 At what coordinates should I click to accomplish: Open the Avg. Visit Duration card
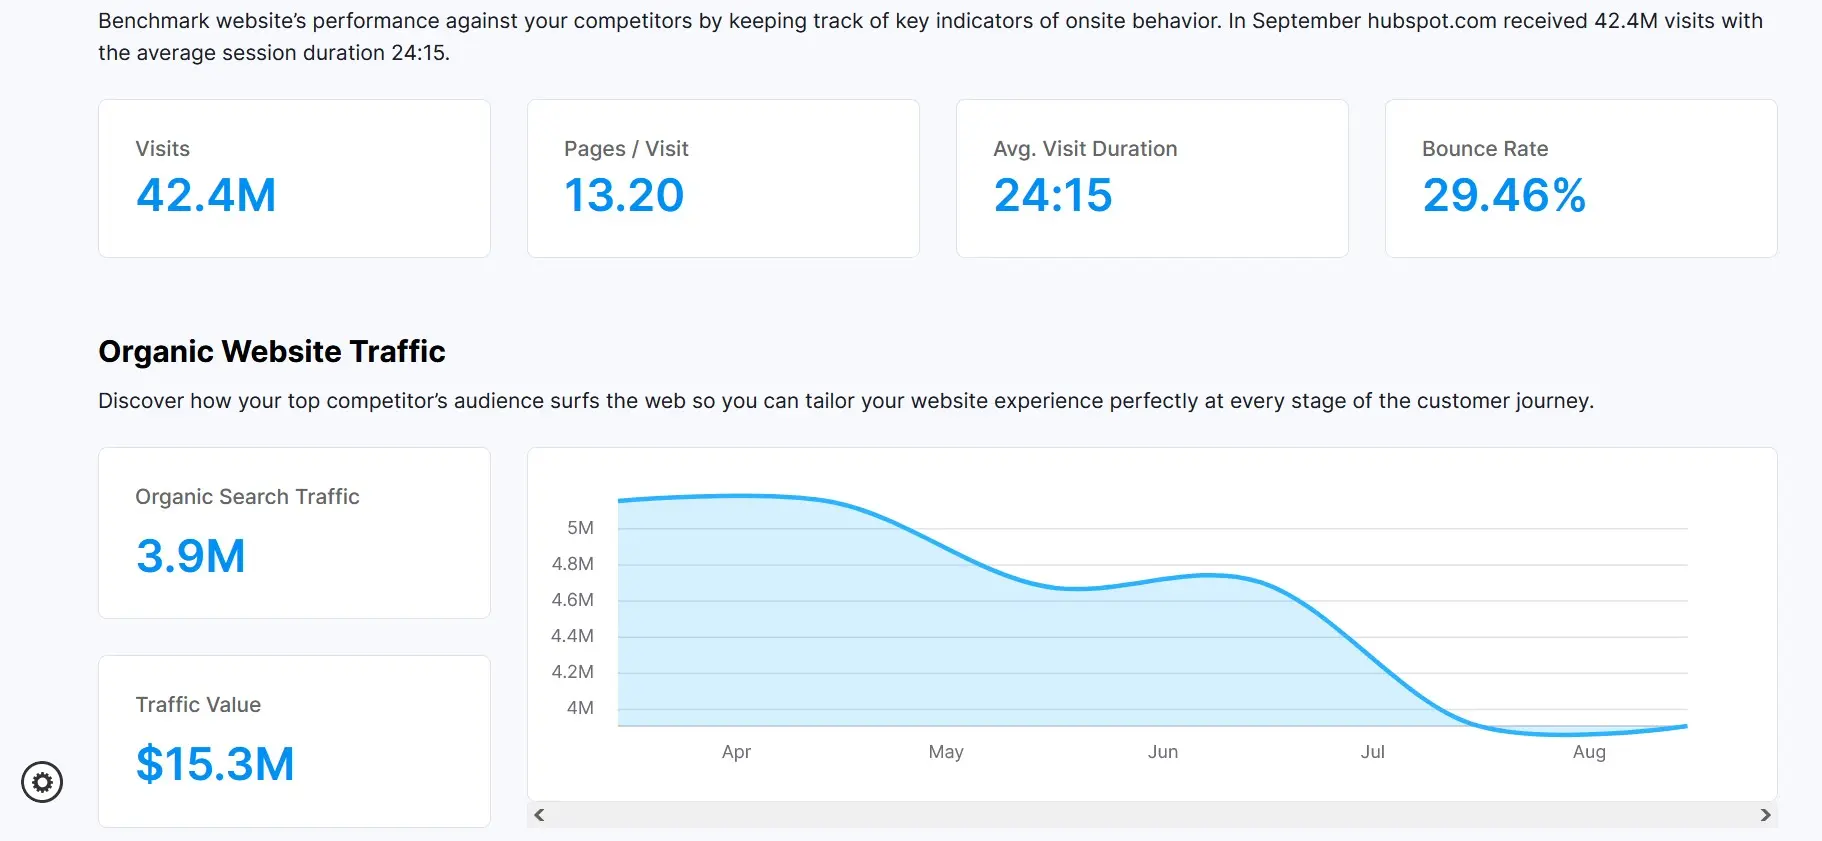1151,178
